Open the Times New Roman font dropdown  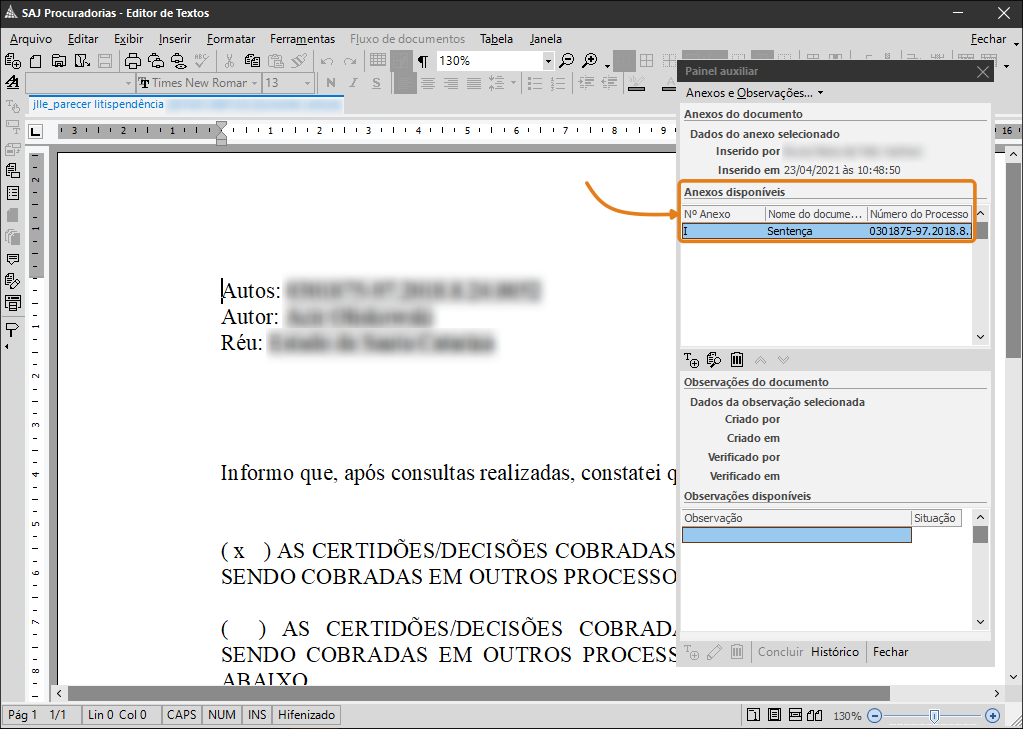click(x=254, y=83)
